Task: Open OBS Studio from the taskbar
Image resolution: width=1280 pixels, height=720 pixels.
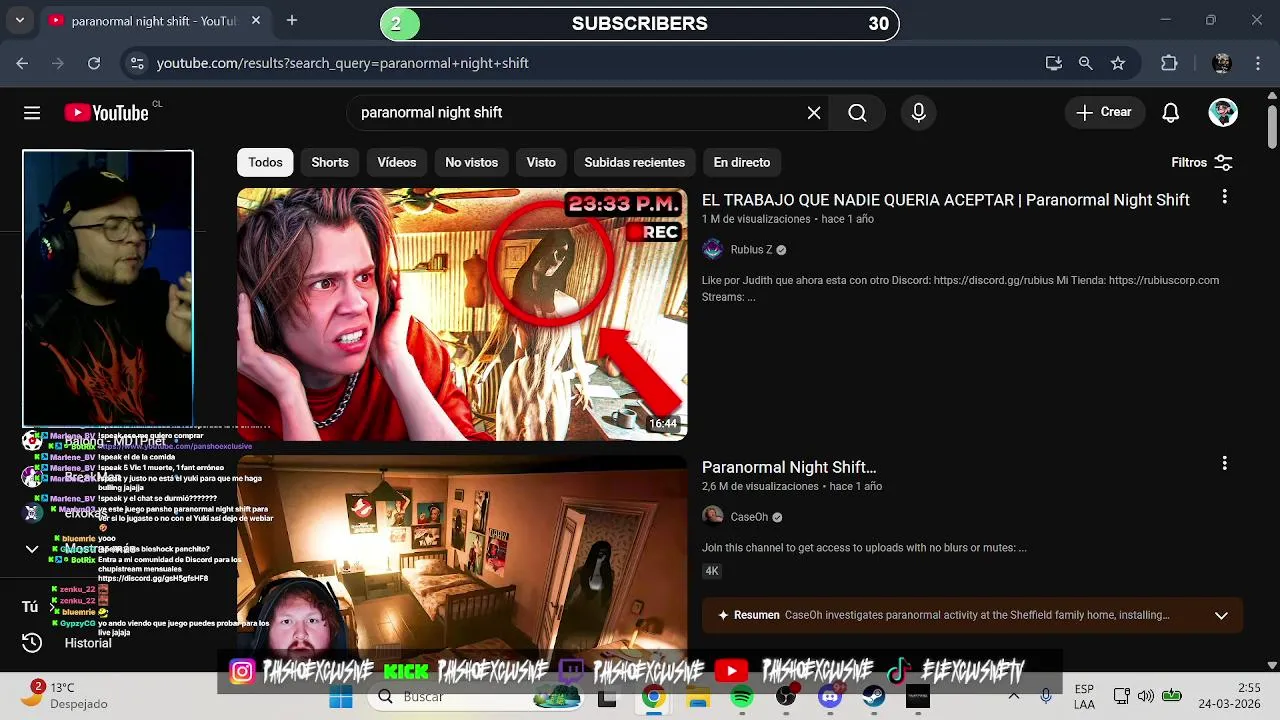Action: pos(786,697)
